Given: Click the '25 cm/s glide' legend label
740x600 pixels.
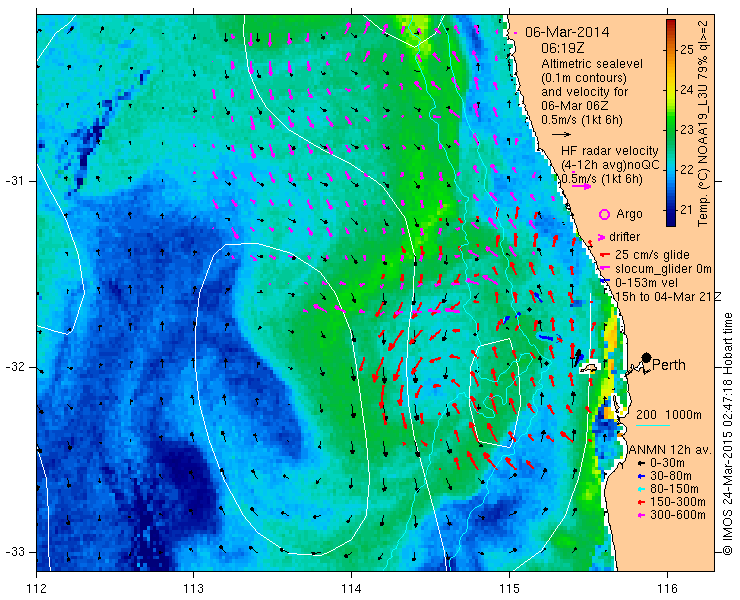Looking at the screenshot, I should [652, 255].
